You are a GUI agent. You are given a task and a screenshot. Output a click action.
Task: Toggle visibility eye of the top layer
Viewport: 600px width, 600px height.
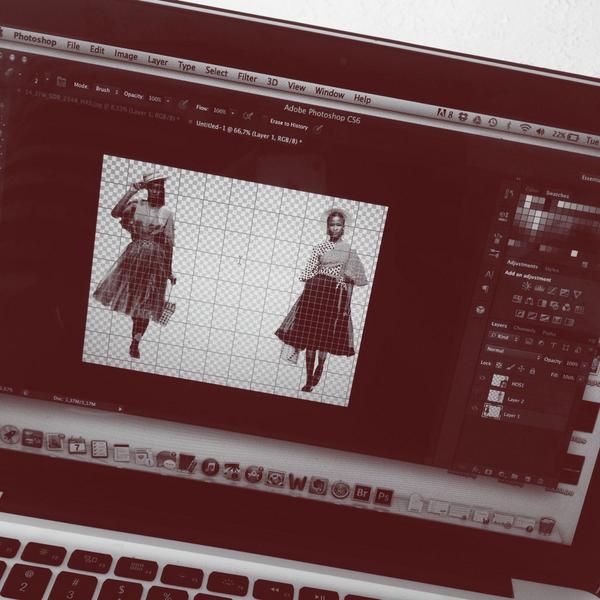[x=482, y=378]
